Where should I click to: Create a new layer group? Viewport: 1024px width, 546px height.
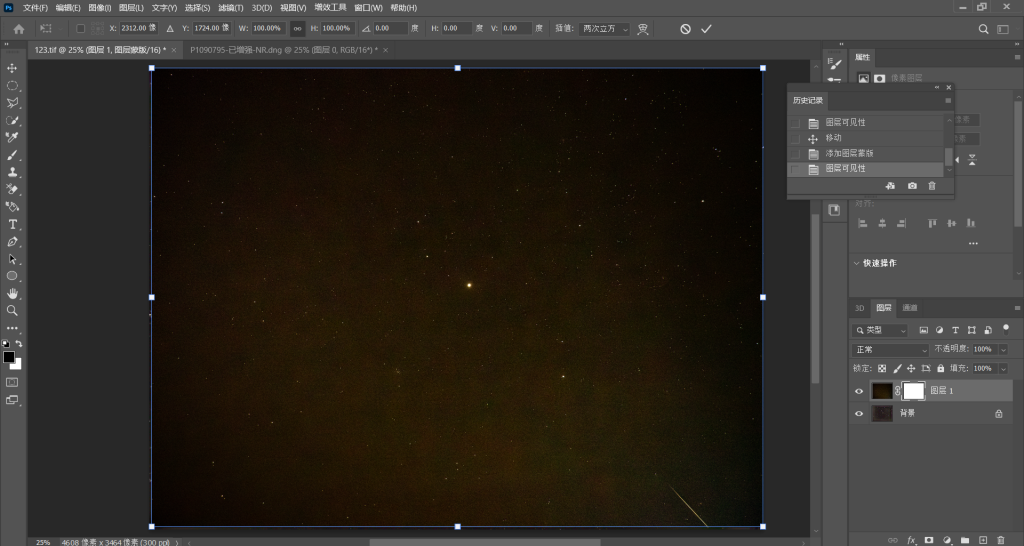click(x=965, y=540)
